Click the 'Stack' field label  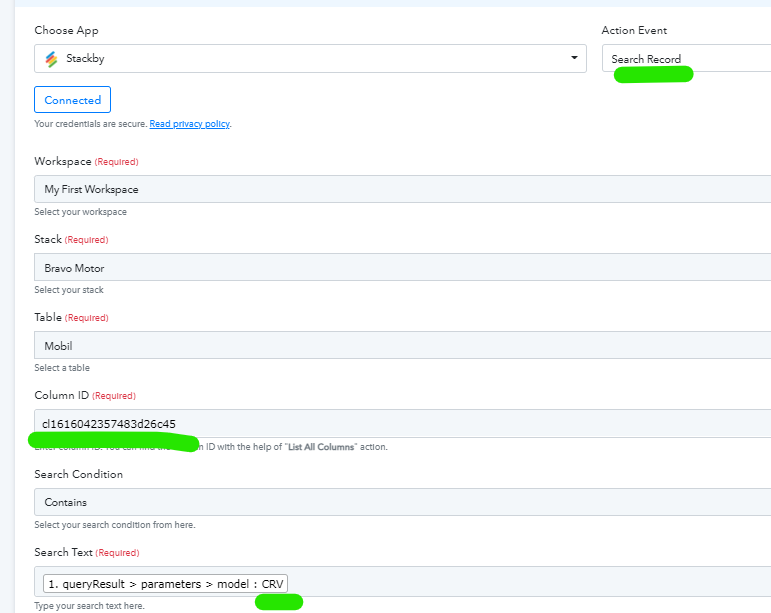click(x=48, y=239)
